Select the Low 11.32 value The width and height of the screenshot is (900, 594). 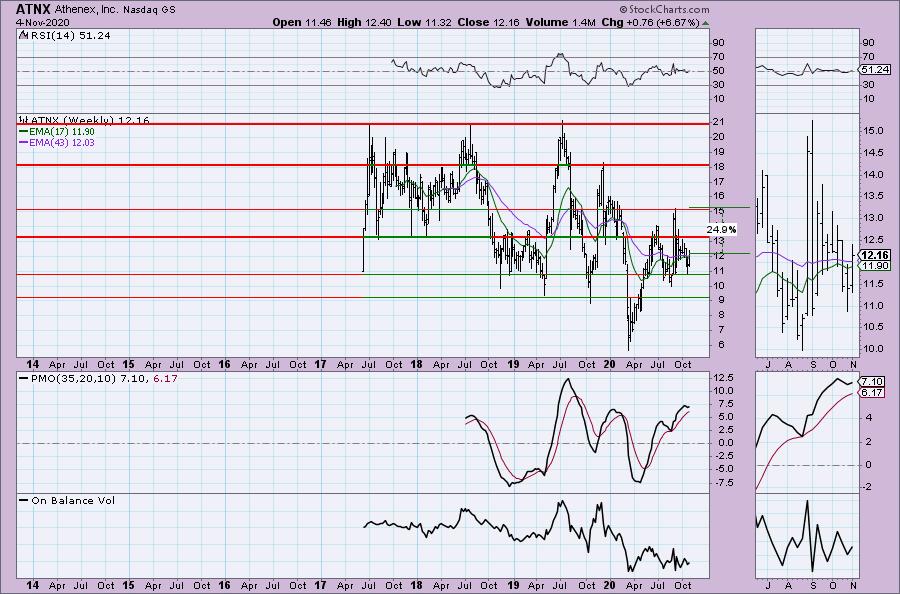coord(426,22)
